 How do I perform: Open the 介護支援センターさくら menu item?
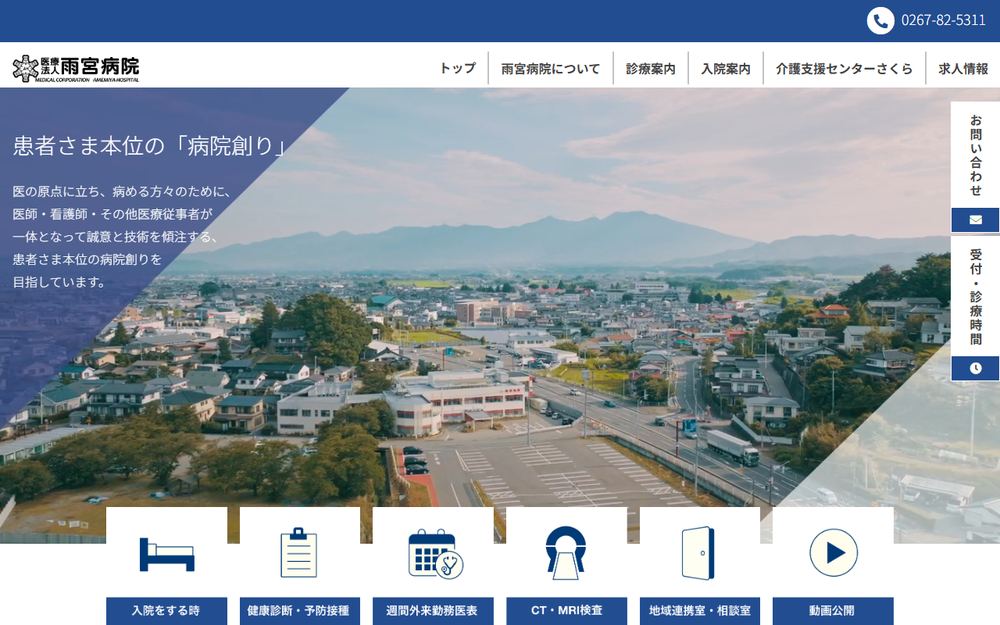[x=844, y=68]
